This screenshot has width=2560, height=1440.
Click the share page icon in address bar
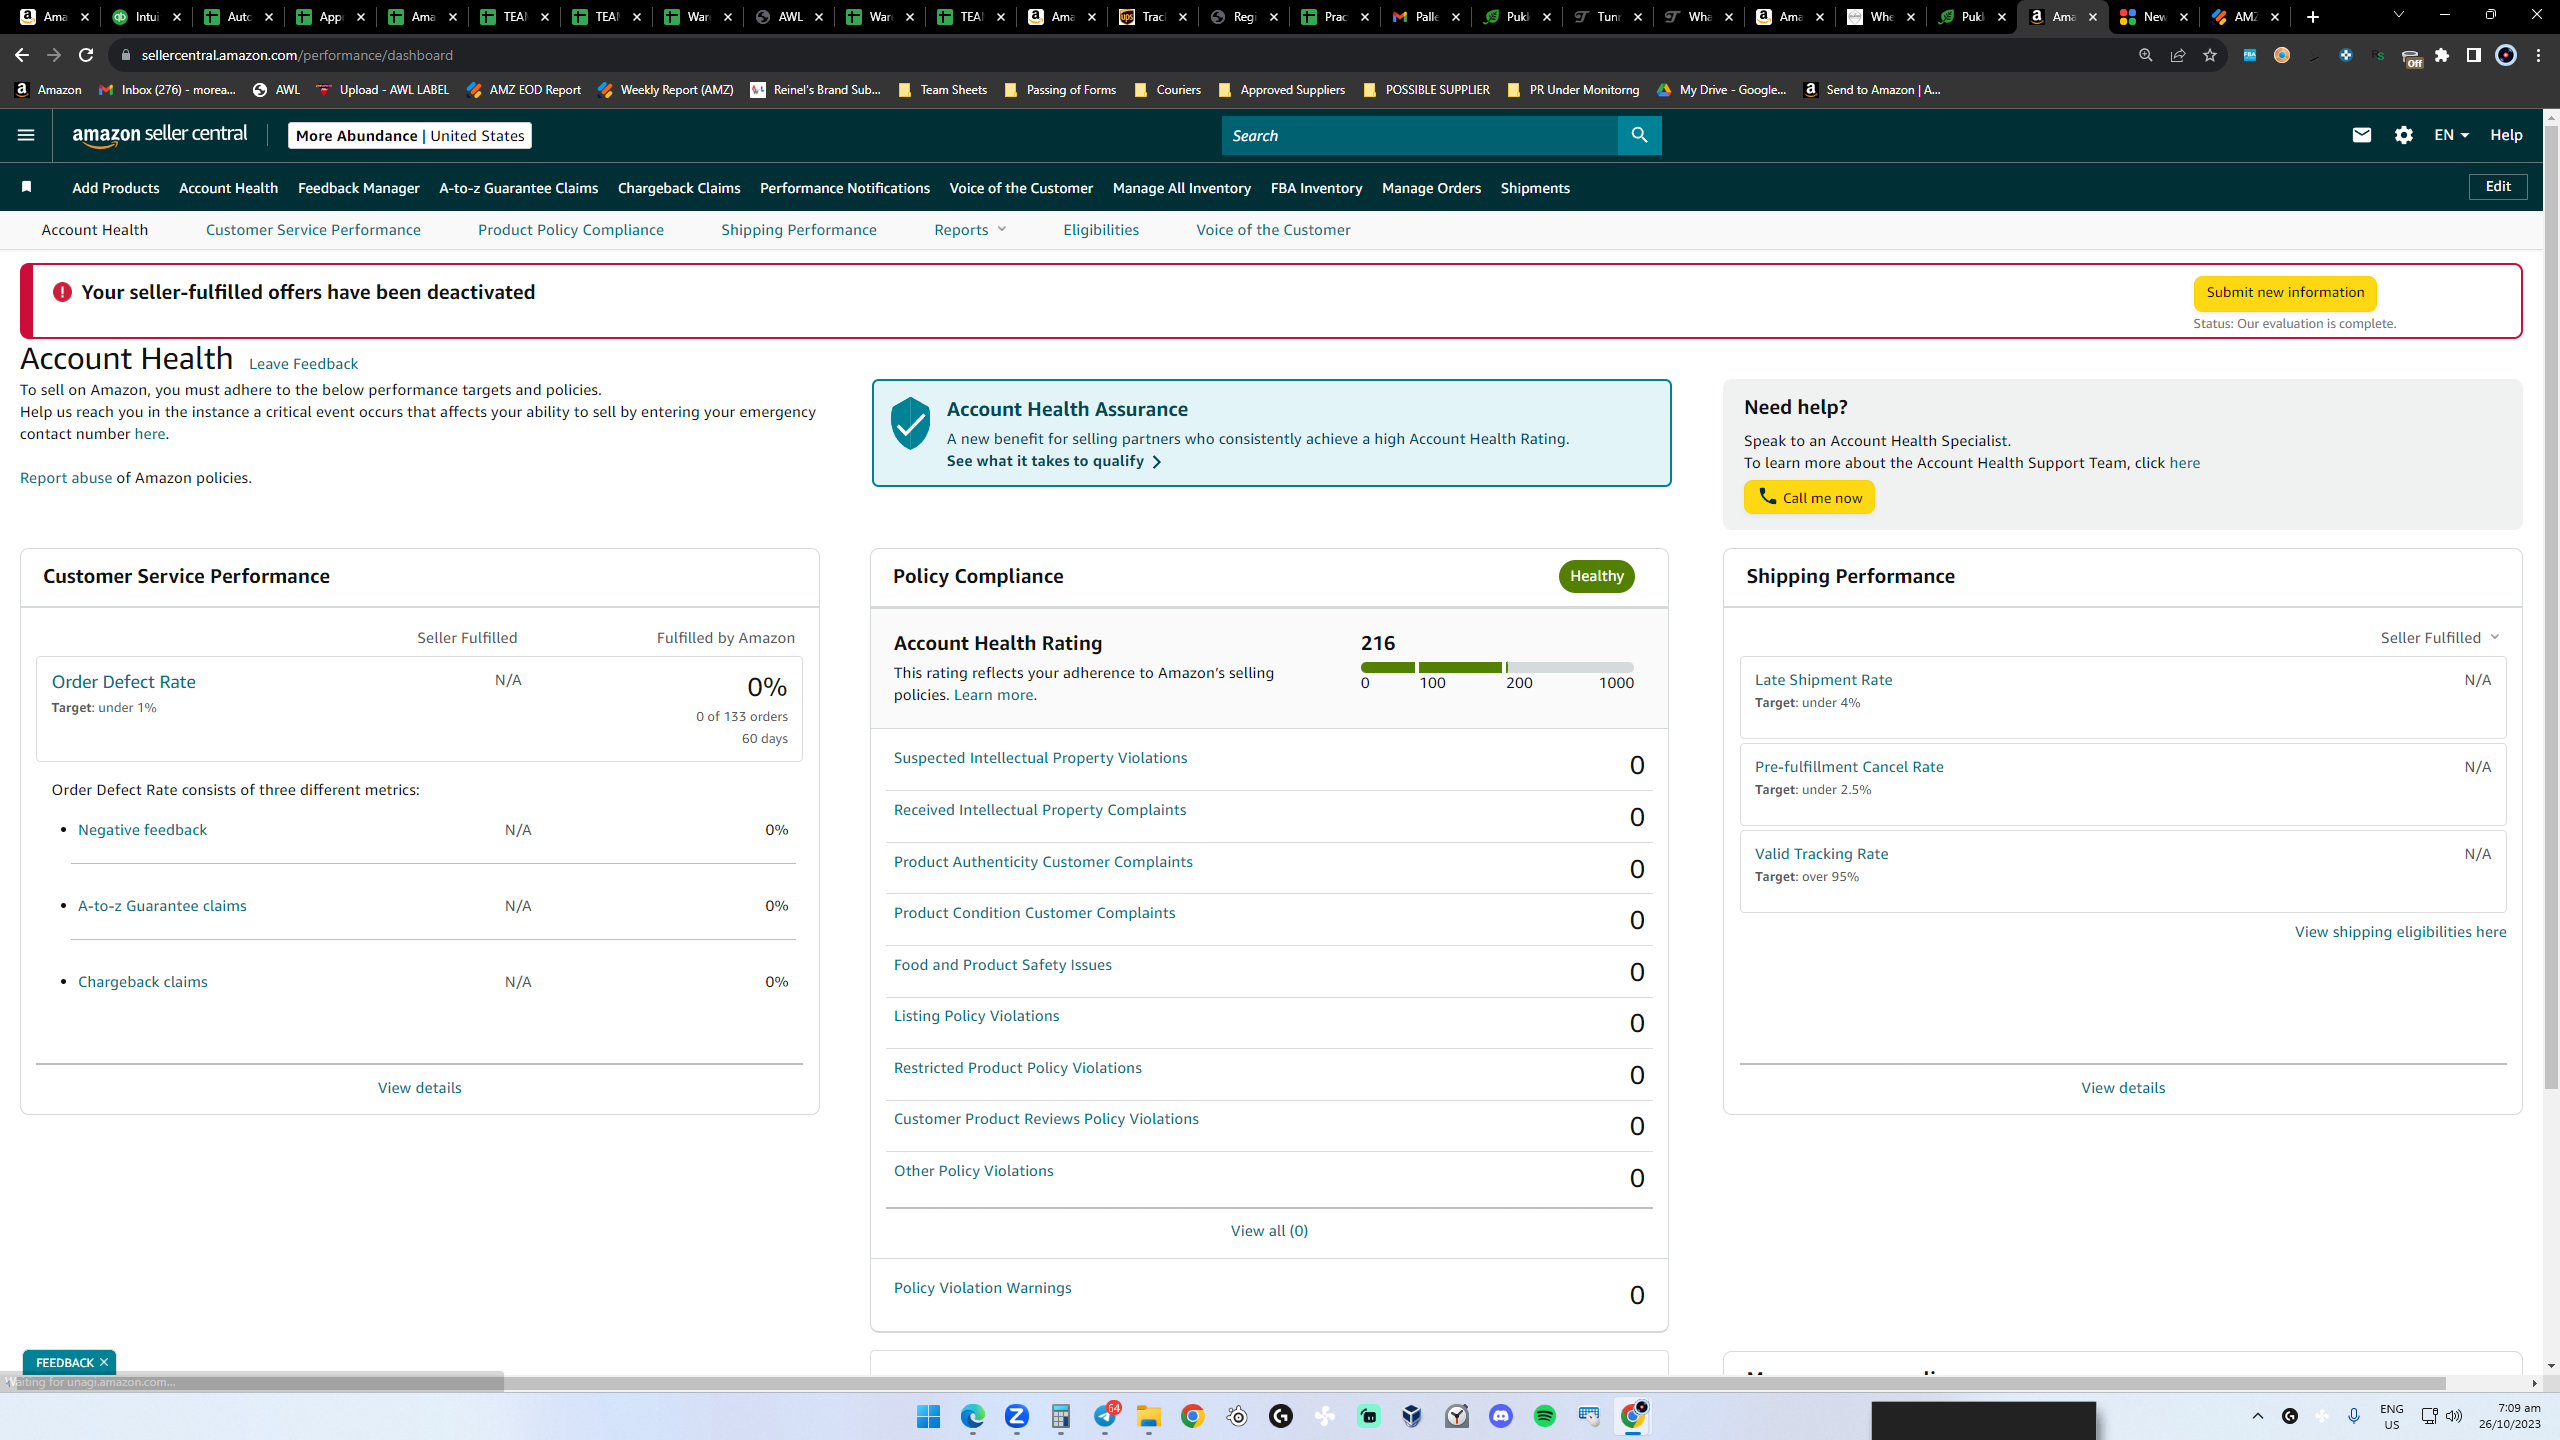[2178, 55]
